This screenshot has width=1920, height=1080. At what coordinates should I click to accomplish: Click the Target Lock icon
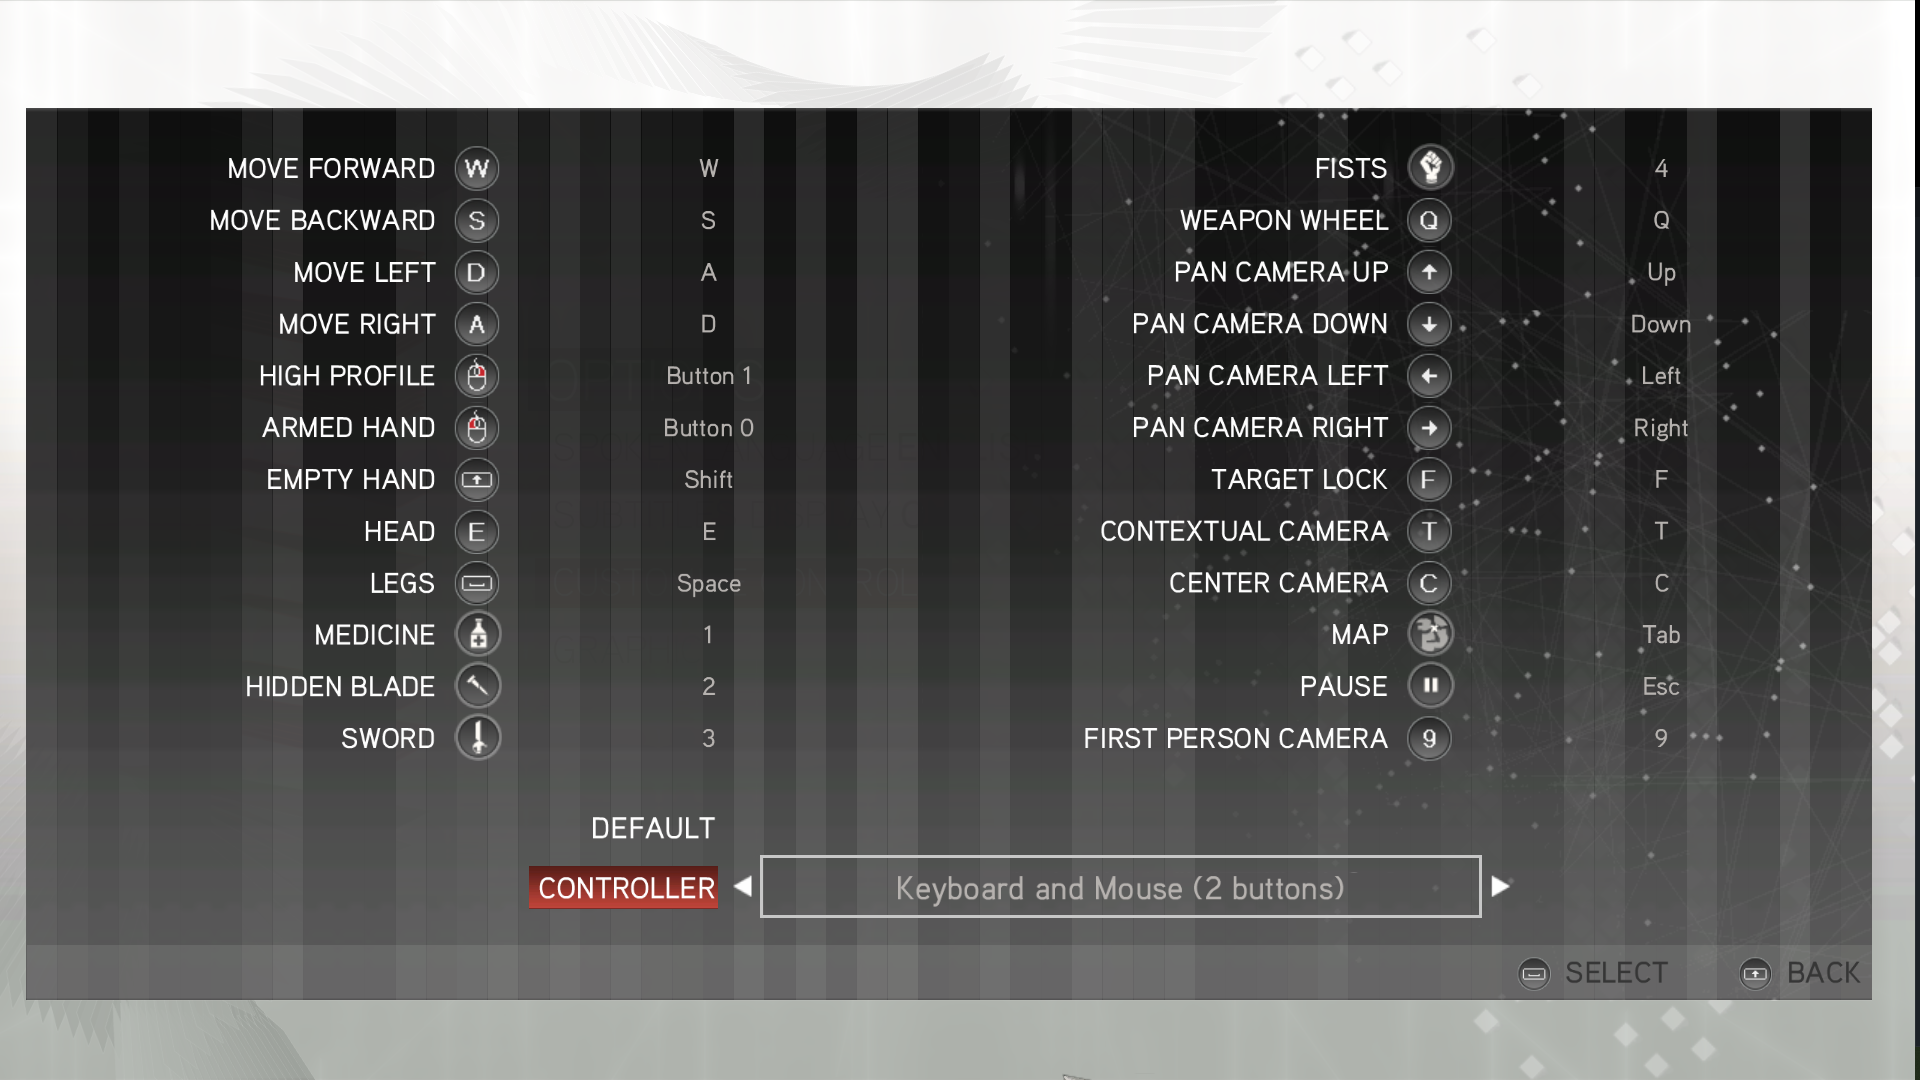[1428, 479]
